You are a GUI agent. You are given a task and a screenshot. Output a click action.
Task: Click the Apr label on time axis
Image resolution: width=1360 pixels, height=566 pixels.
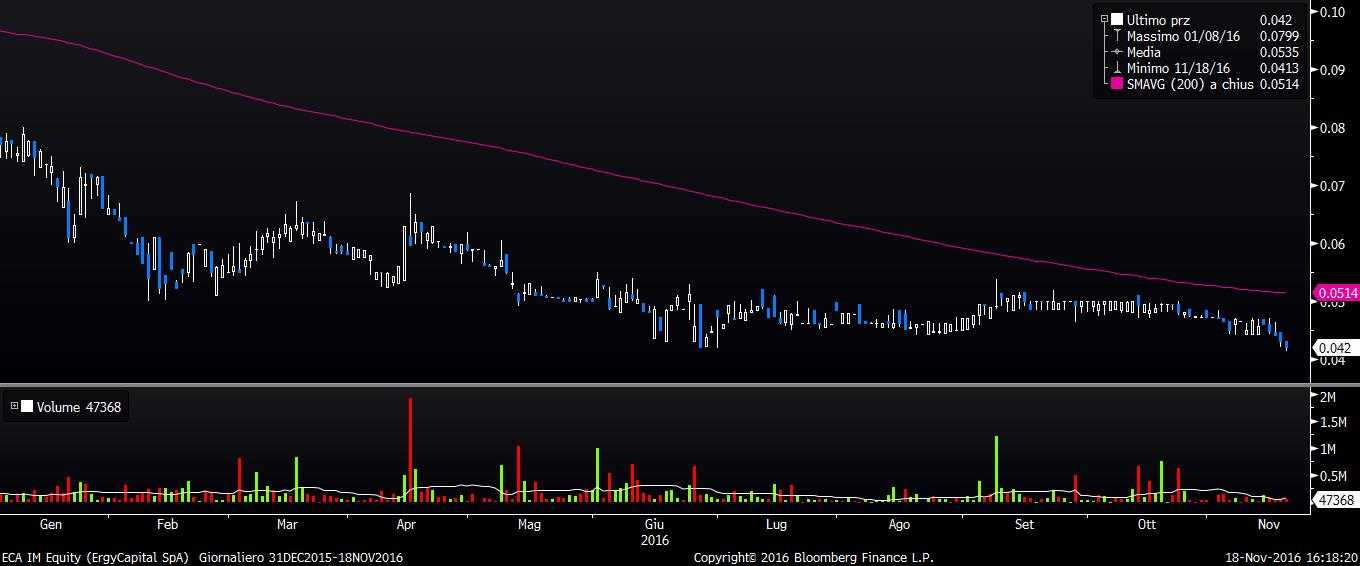pos(406,524)
